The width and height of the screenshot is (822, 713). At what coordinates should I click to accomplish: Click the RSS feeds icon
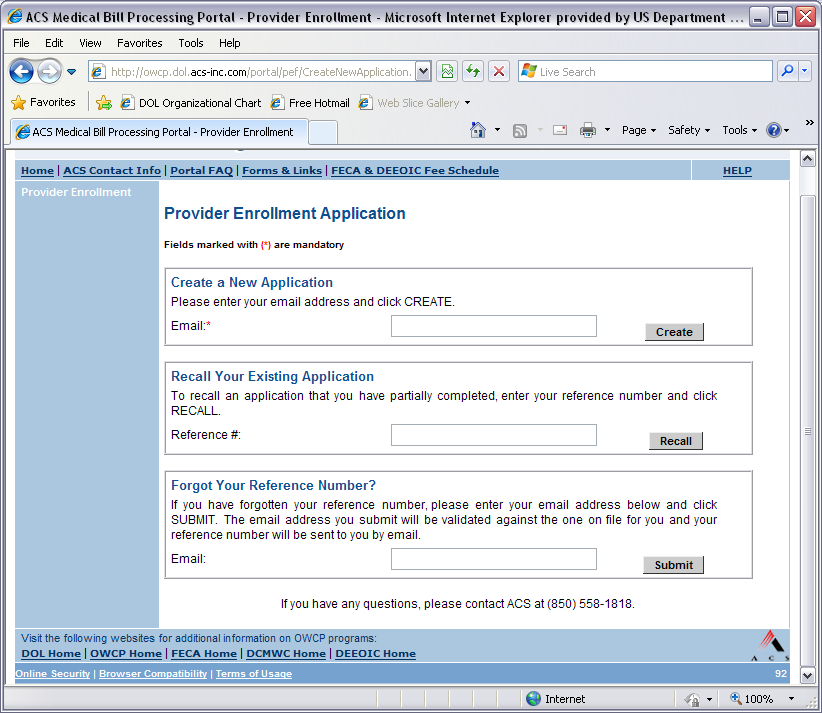click(520, 130)
